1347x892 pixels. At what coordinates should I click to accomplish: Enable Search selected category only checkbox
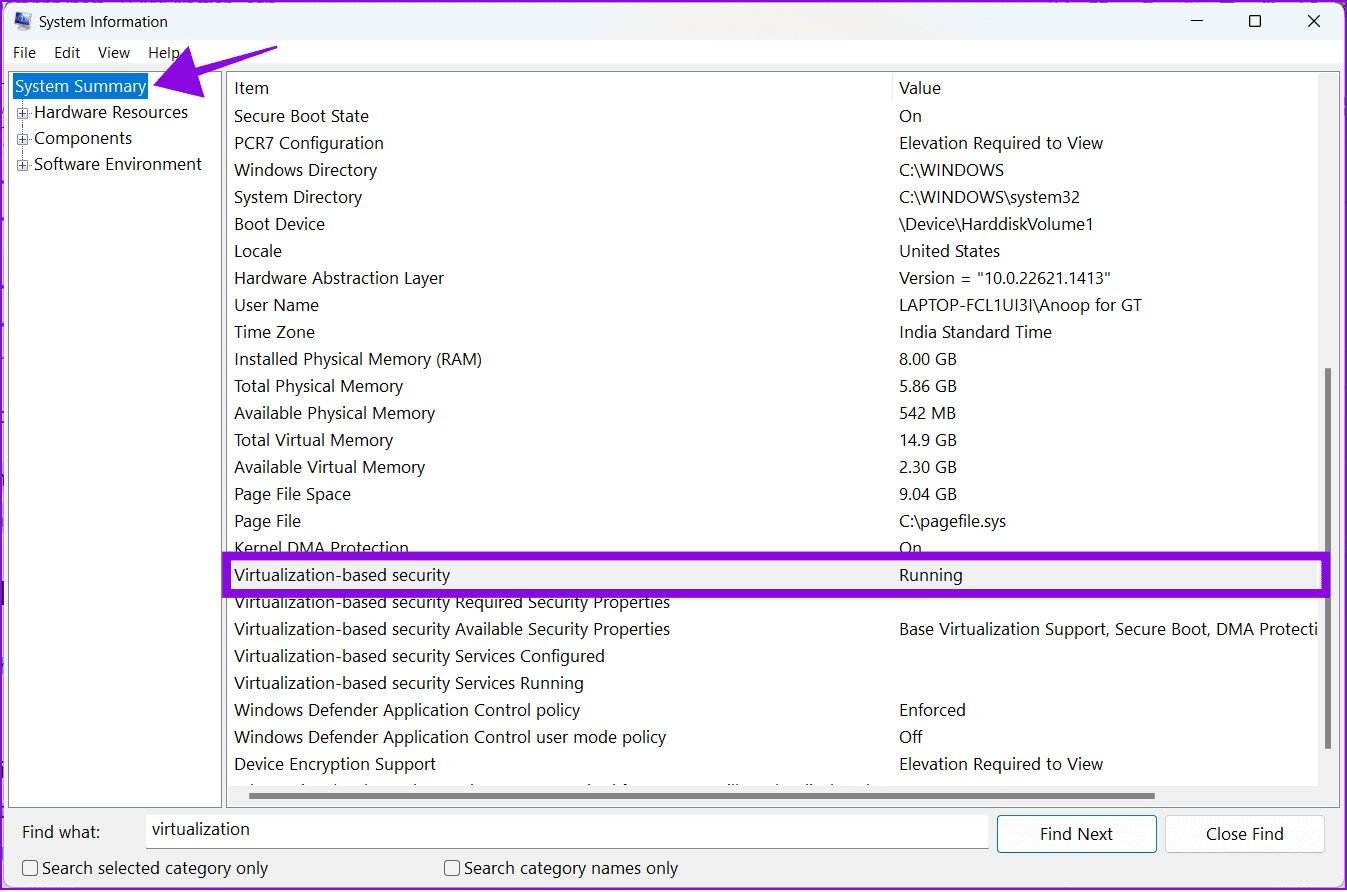tap(31, 868)
